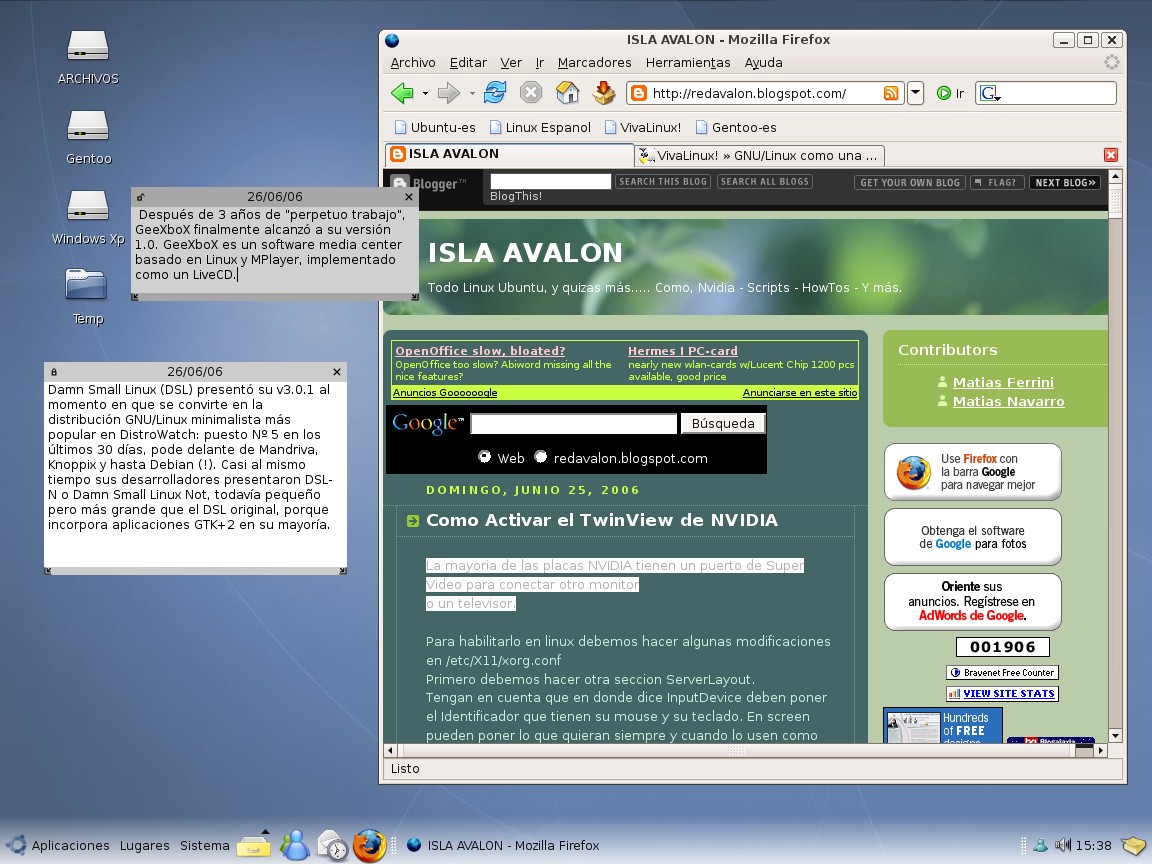Viewport: 1152px width, 864px height.
Task: Go to the Home page icon
Action: 567,93
